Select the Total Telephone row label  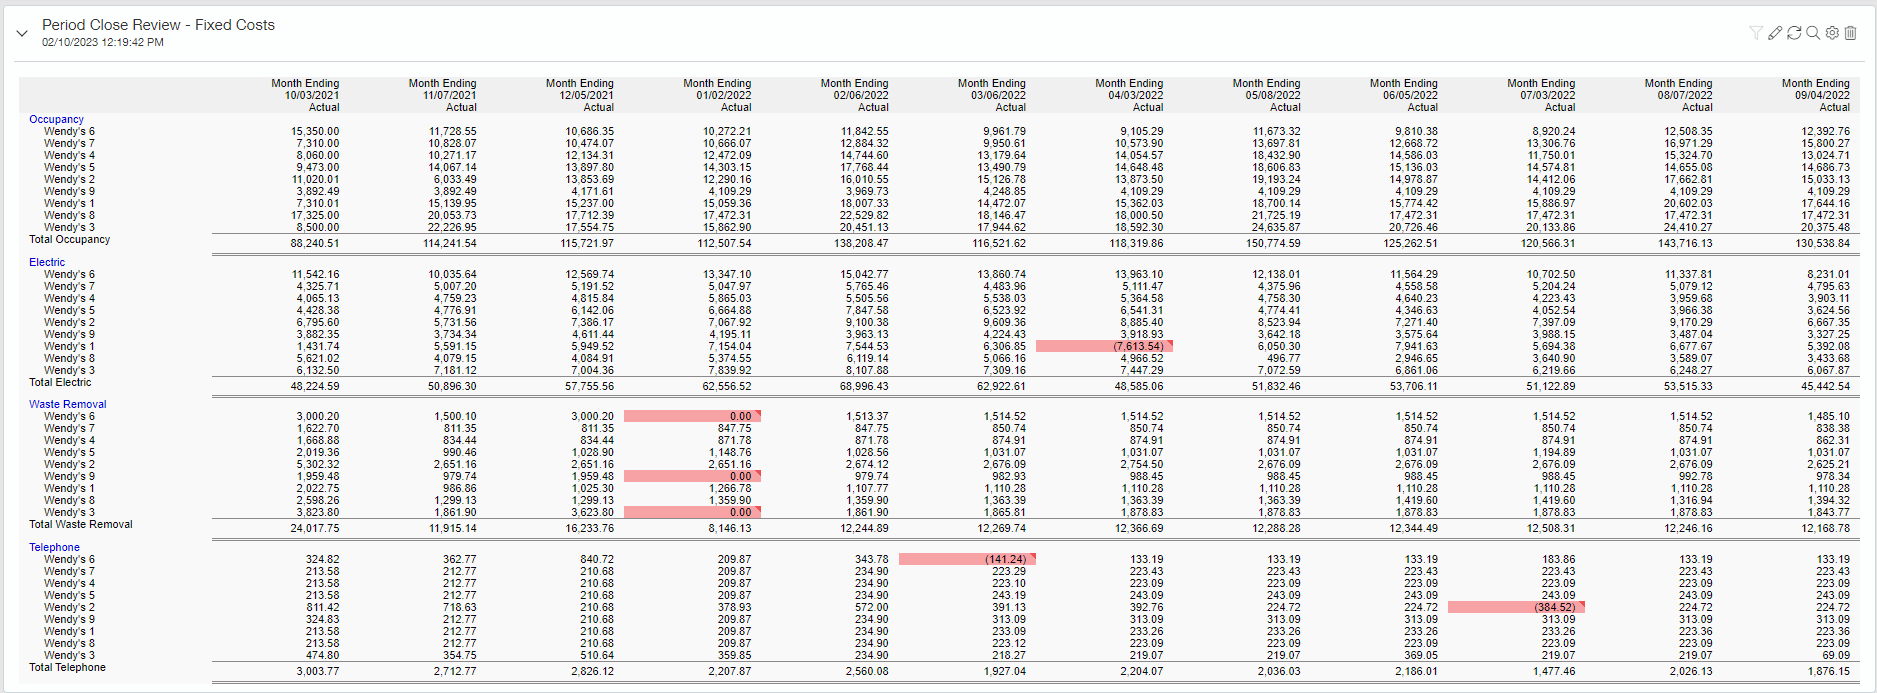pos(67,667)
